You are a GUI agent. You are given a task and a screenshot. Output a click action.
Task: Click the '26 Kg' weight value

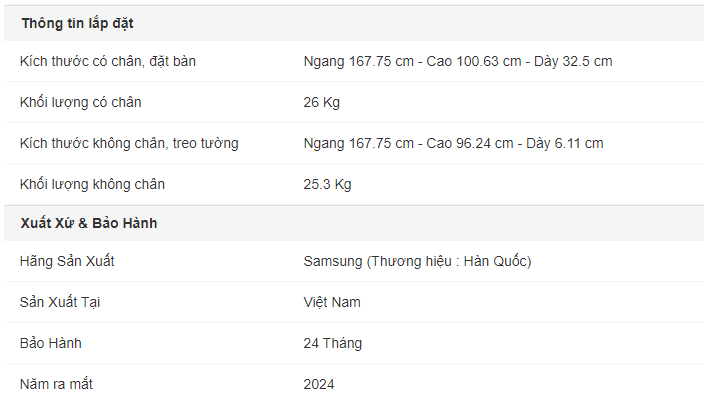[x=321, y=102]
